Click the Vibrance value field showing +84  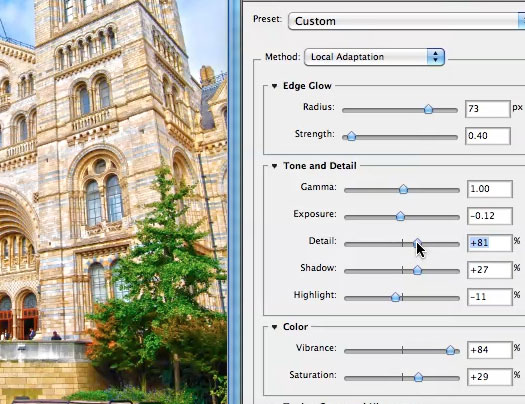490,350
